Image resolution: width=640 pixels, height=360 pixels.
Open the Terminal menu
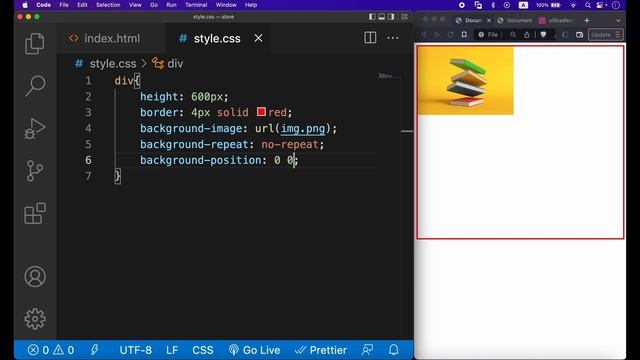click(196, 5)
